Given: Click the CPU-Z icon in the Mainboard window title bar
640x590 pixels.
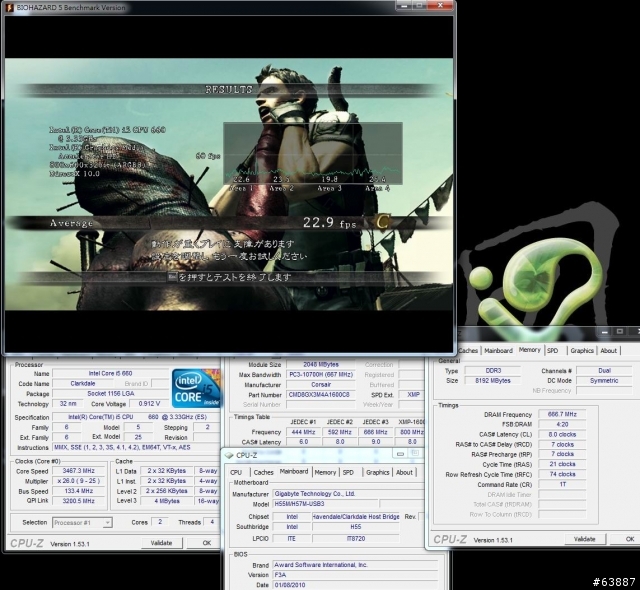Looking at the screenshot, I should click(230, 455).
